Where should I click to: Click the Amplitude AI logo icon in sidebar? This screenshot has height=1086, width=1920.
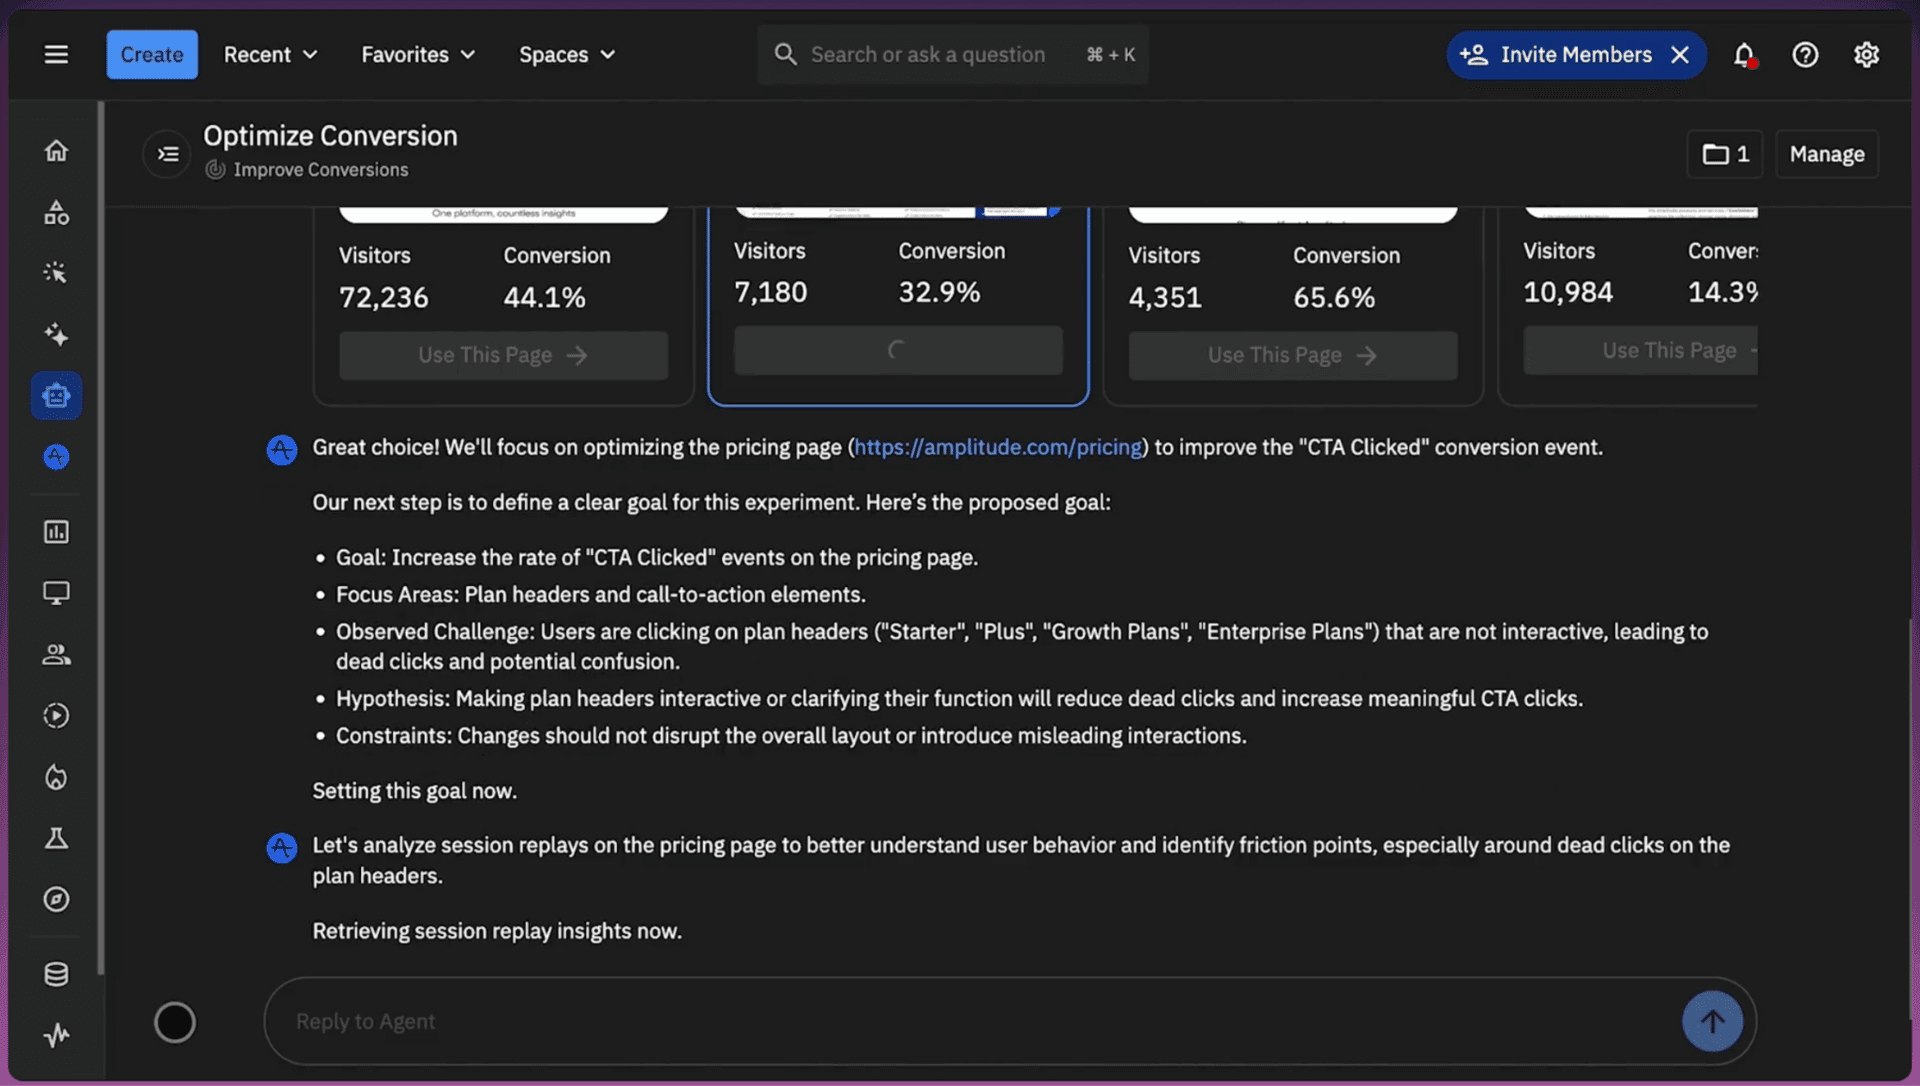coord(57,457)
